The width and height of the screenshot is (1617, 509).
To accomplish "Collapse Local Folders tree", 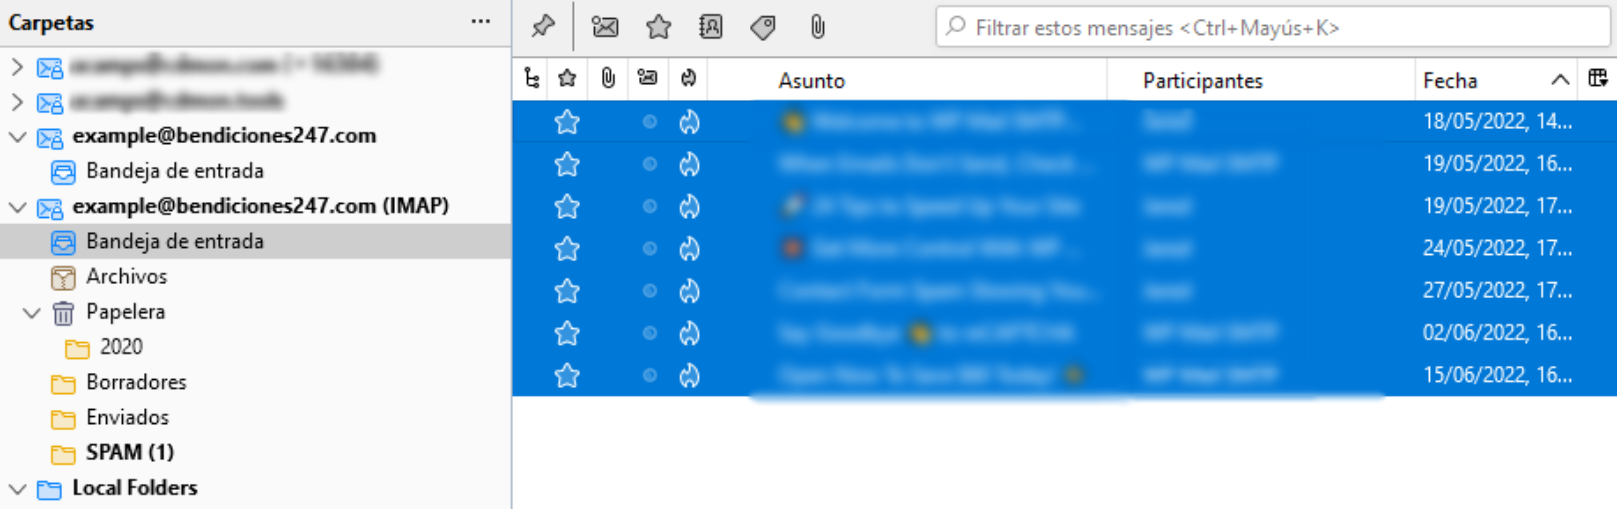I will [x=17, y=488].
